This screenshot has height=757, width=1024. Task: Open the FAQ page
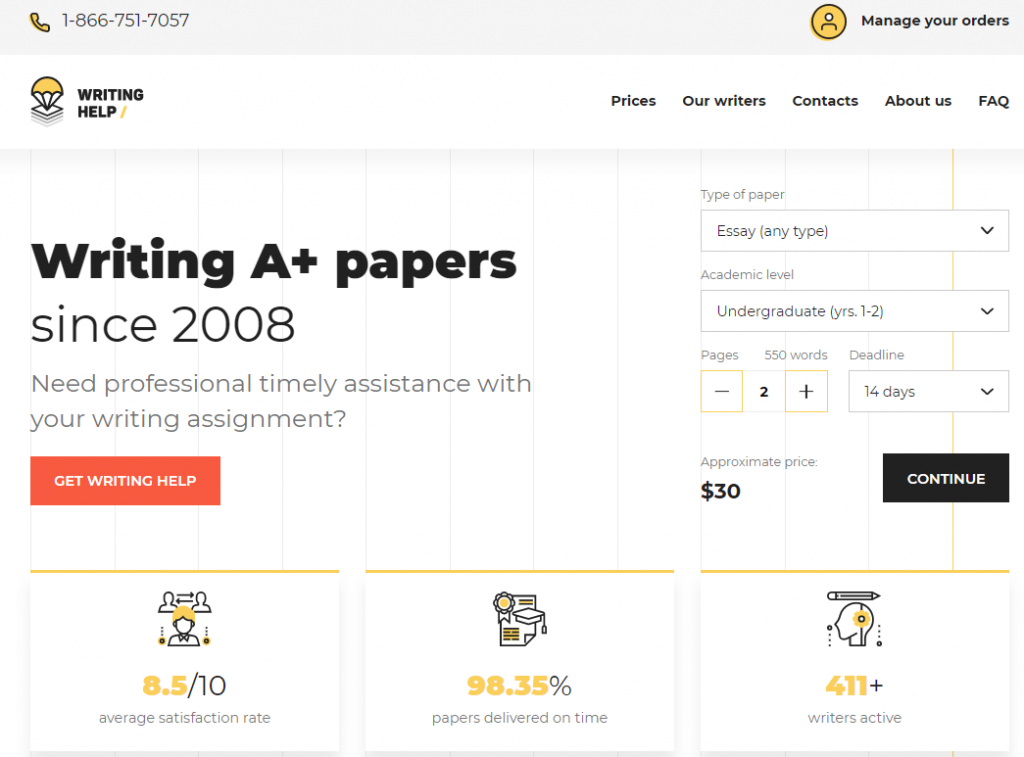[993, 101]
